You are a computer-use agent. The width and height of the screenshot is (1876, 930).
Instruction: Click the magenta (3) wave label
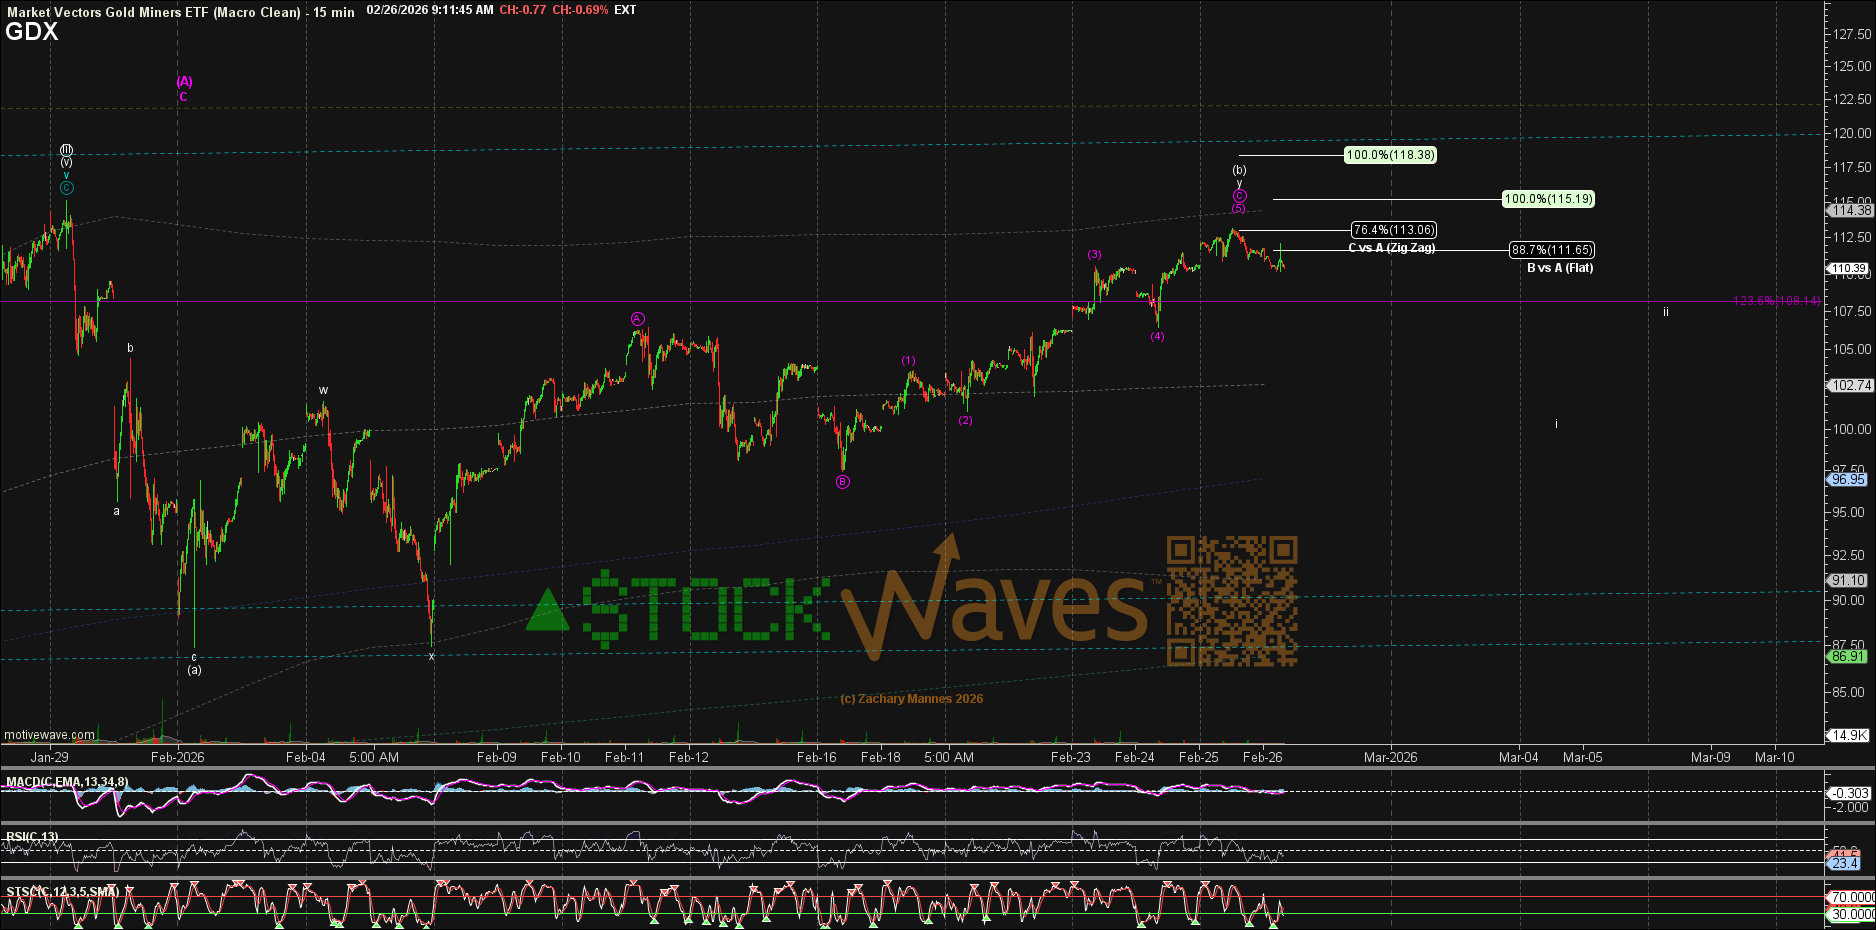click(x=1095, y=255)
